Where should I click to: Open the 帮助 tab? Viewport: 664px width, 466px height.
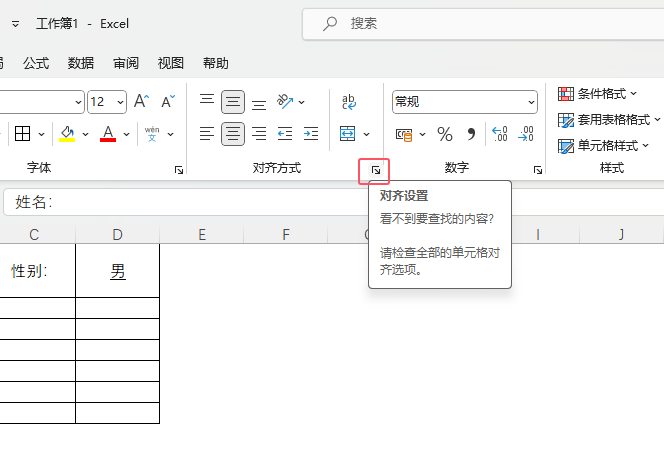[216, 63]
